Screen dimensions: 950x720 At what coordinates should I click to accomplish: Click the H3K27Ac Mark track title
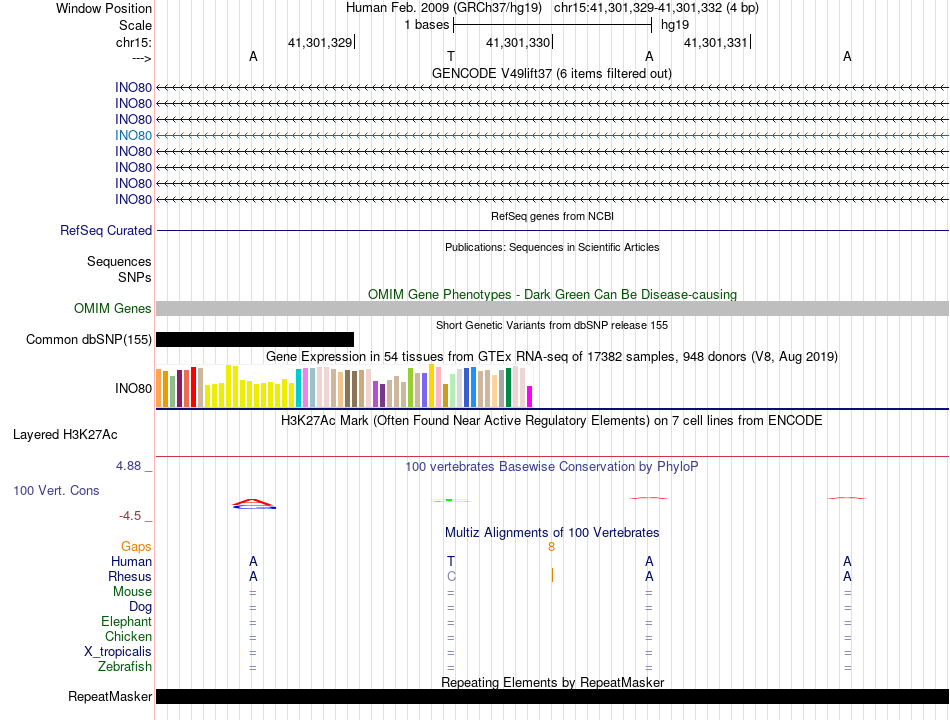coord(551,421)
